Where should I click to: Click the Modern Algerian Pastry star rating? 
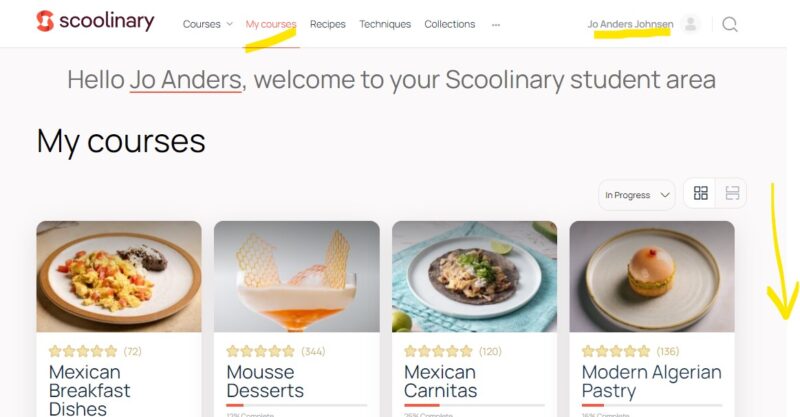[616, 351]
